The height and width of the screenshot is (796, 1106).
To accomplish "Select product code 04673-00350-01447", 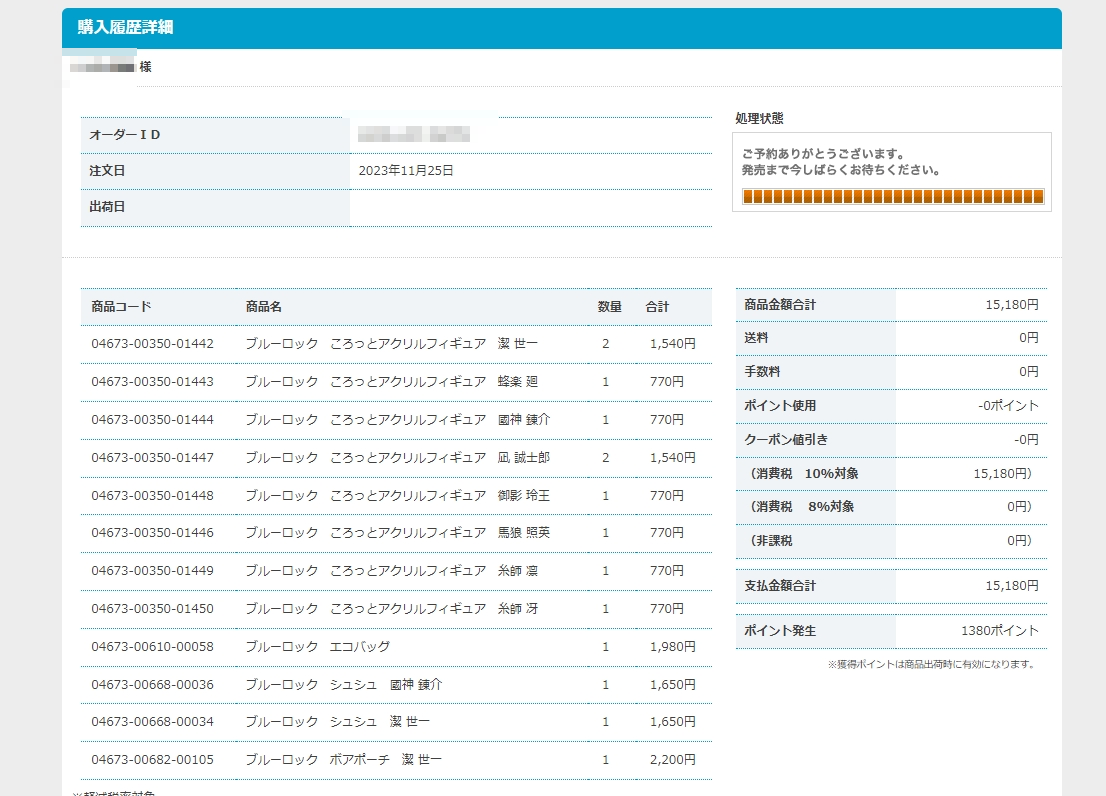I will tap(152, 458).
